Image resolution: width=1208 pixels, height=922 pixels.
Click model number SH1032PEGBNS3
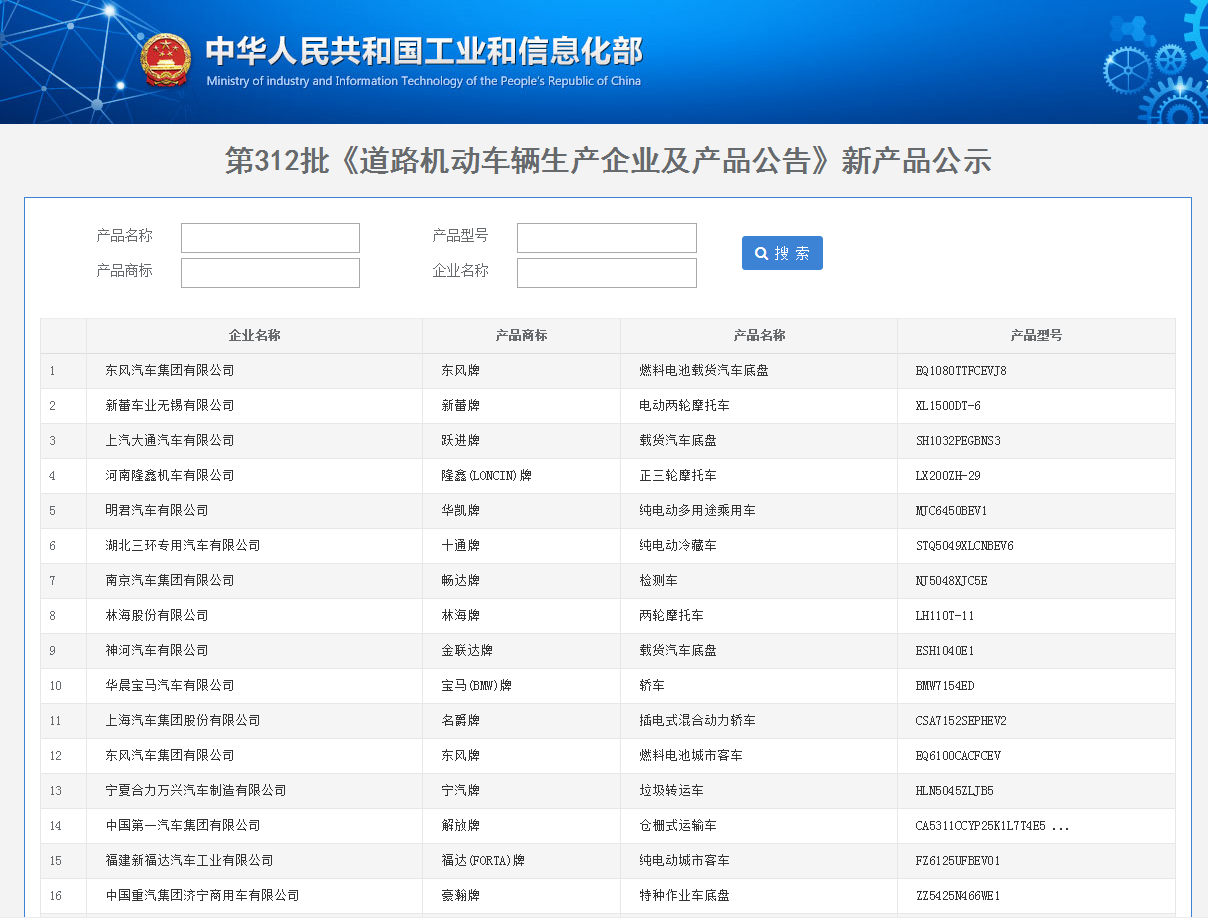point(958,441)
